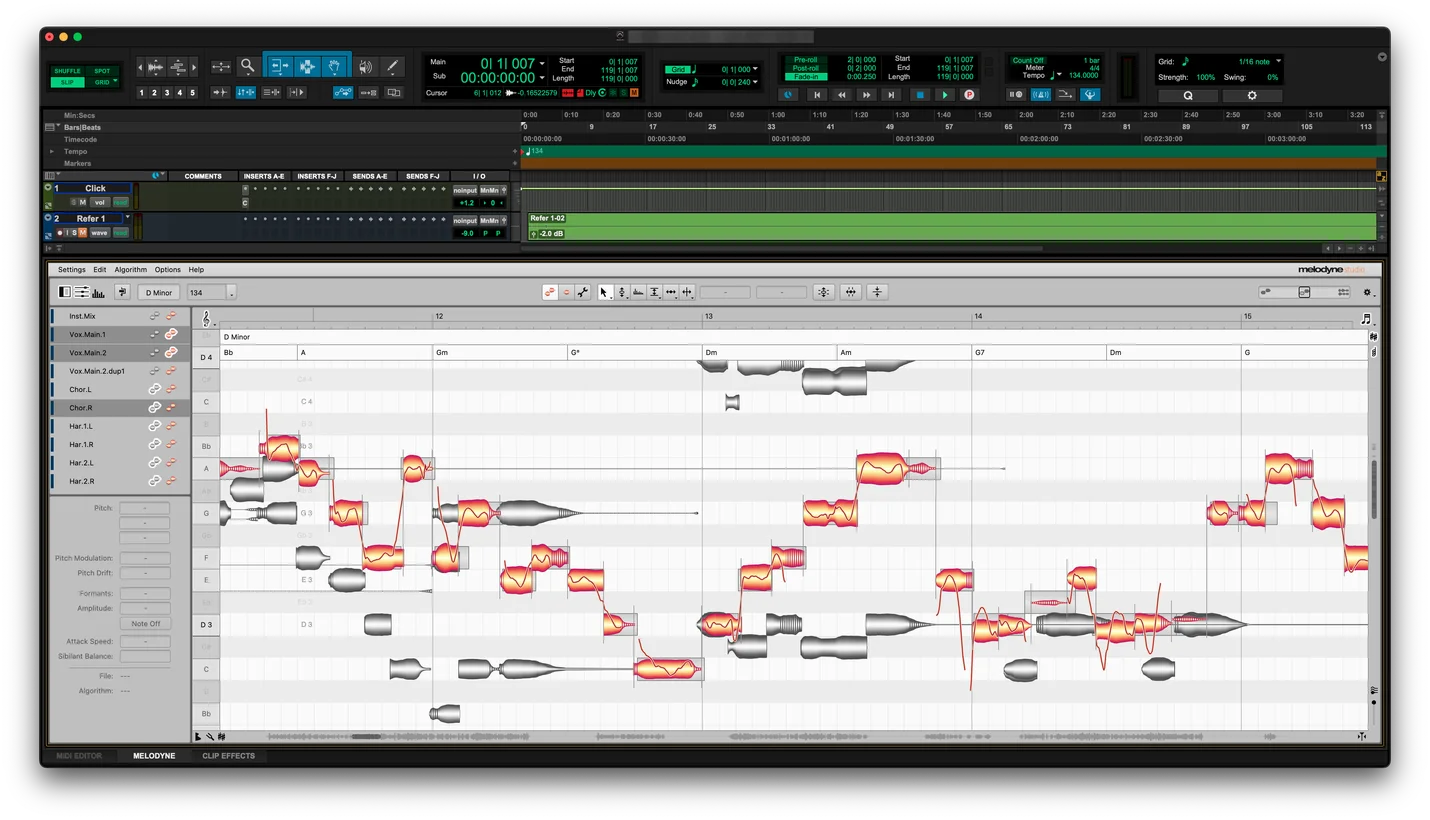This screenshot has height=820, width=1430.
Task: Select the Scrubber speaker tool
Action: click(x=365, y=66)
